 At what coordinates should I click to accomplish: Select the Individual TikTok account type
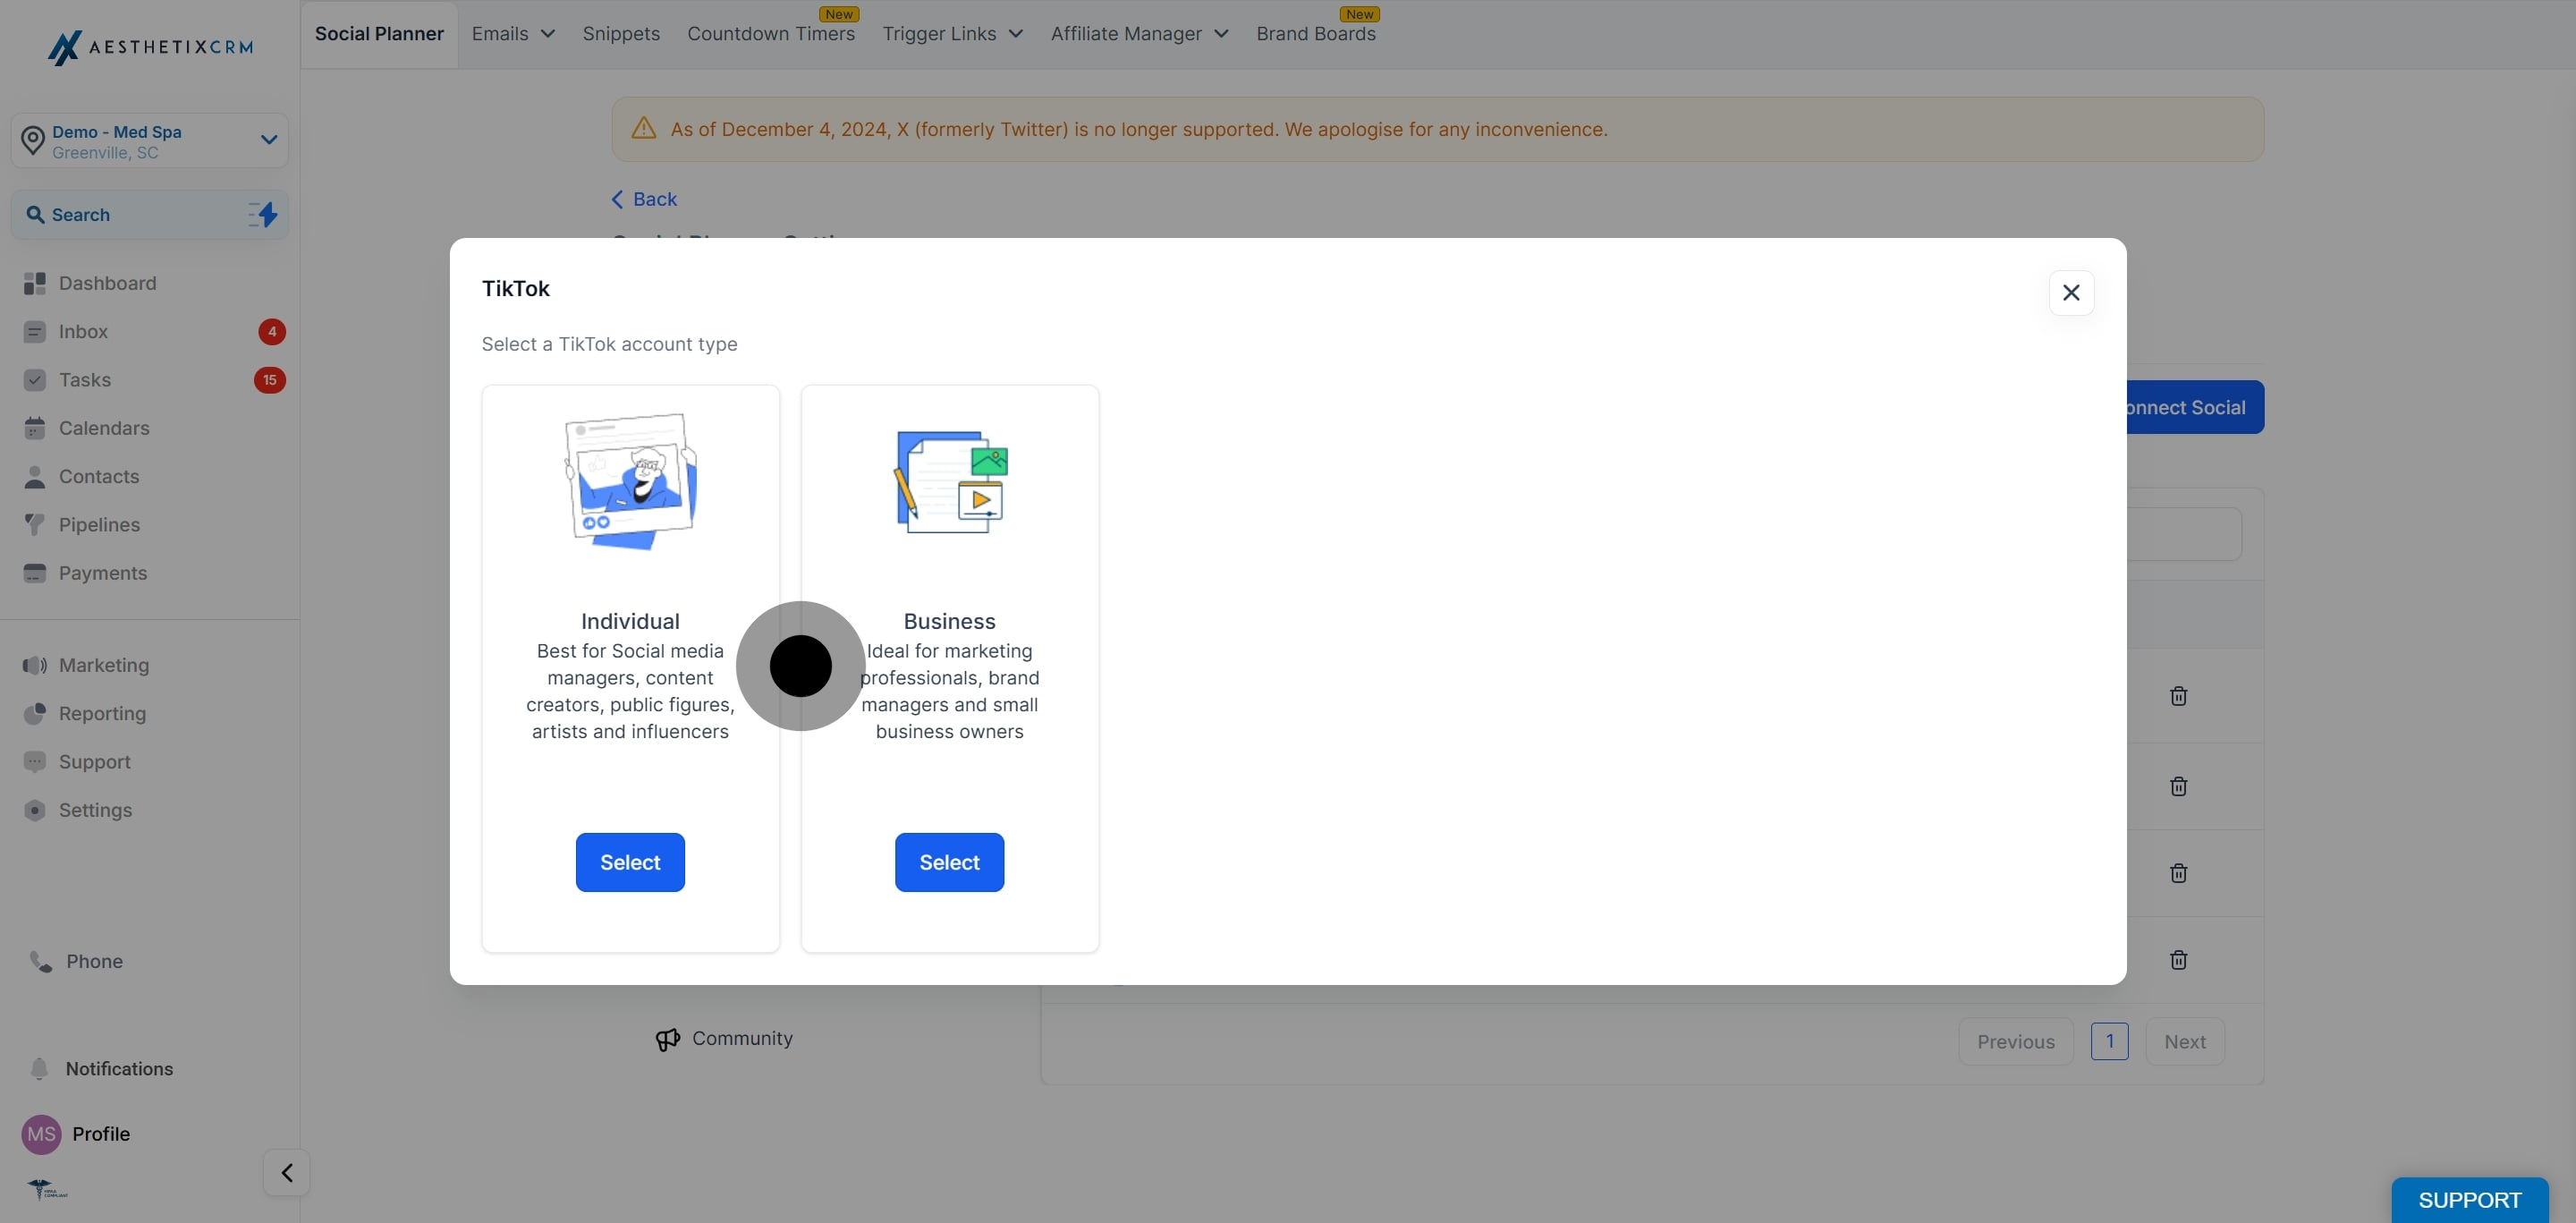tap(630, 862)
